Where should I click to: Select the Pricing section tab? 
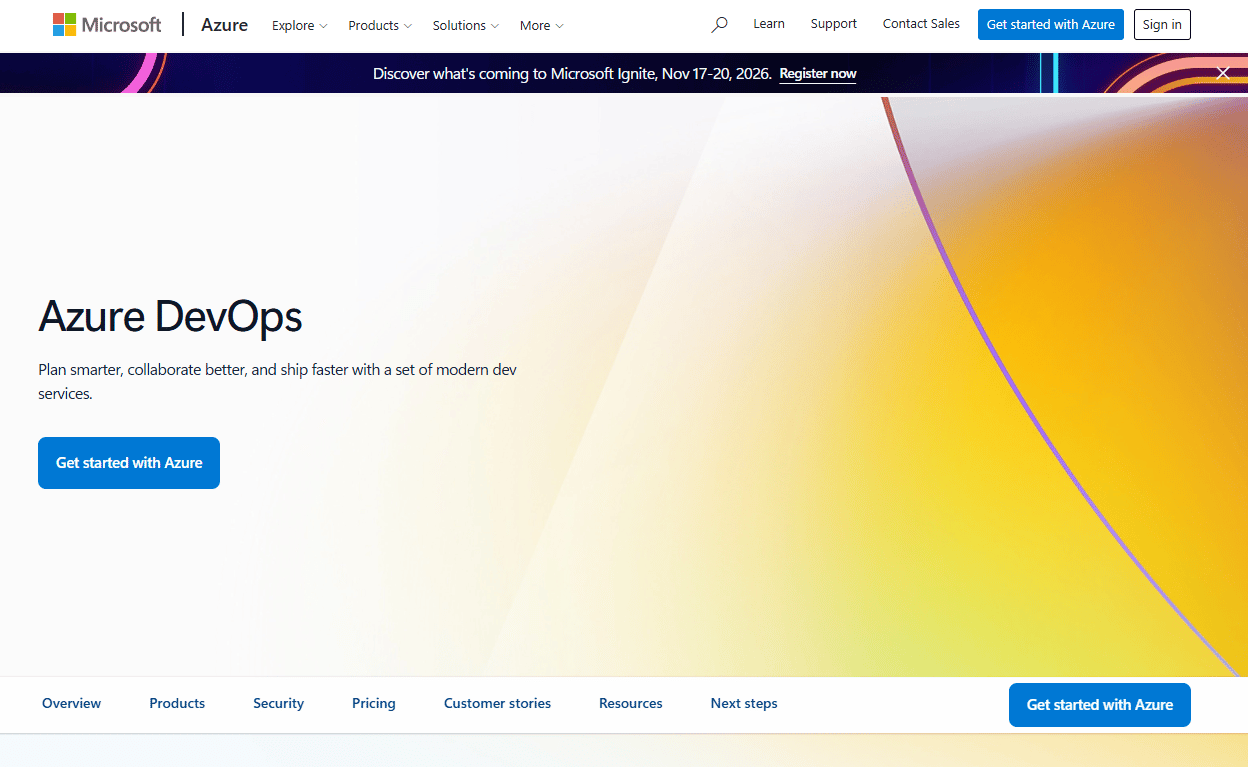click(x=374, y=703)
